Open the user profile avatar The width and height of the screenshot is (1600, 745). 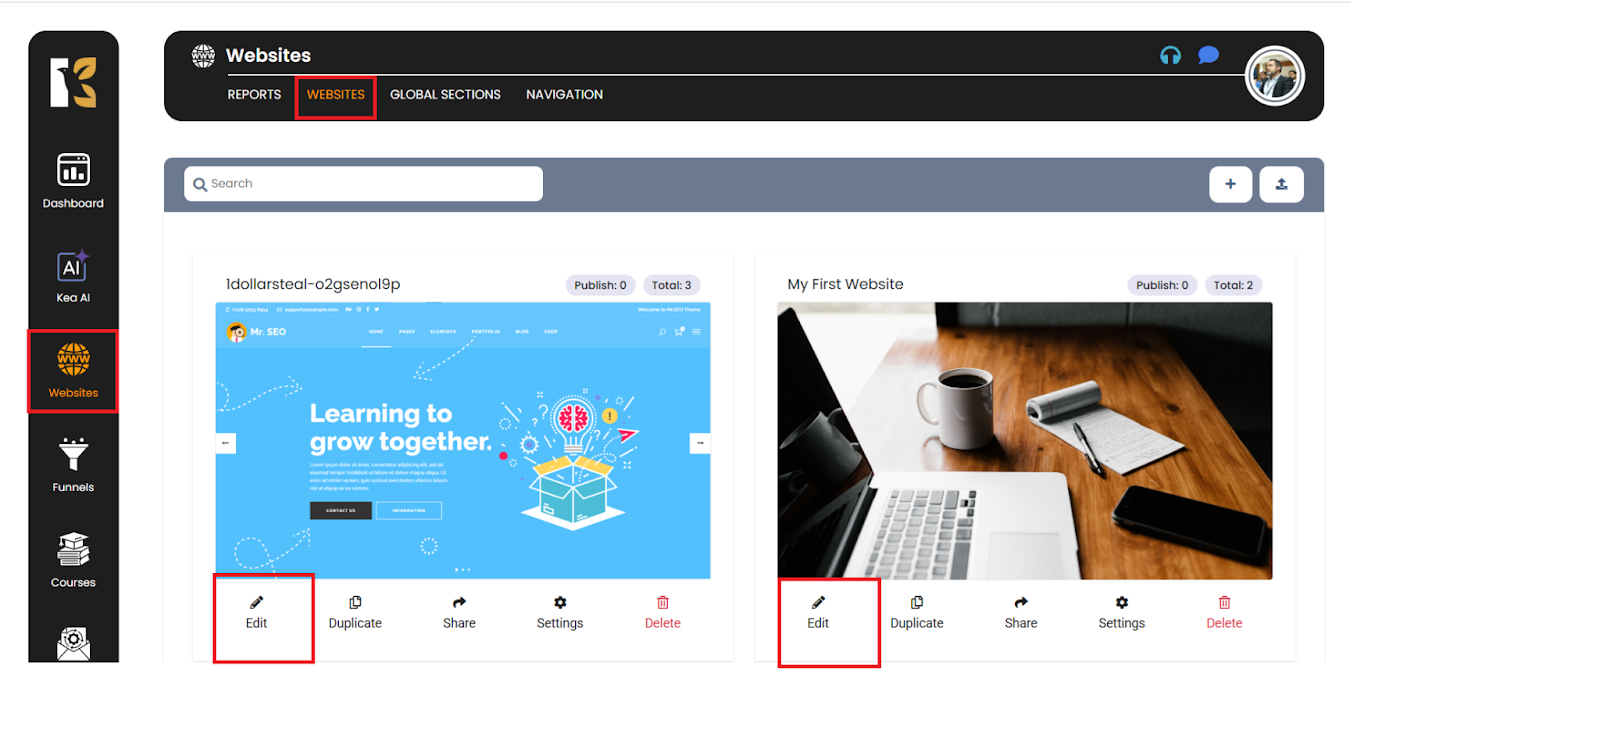click(1274, 76)
